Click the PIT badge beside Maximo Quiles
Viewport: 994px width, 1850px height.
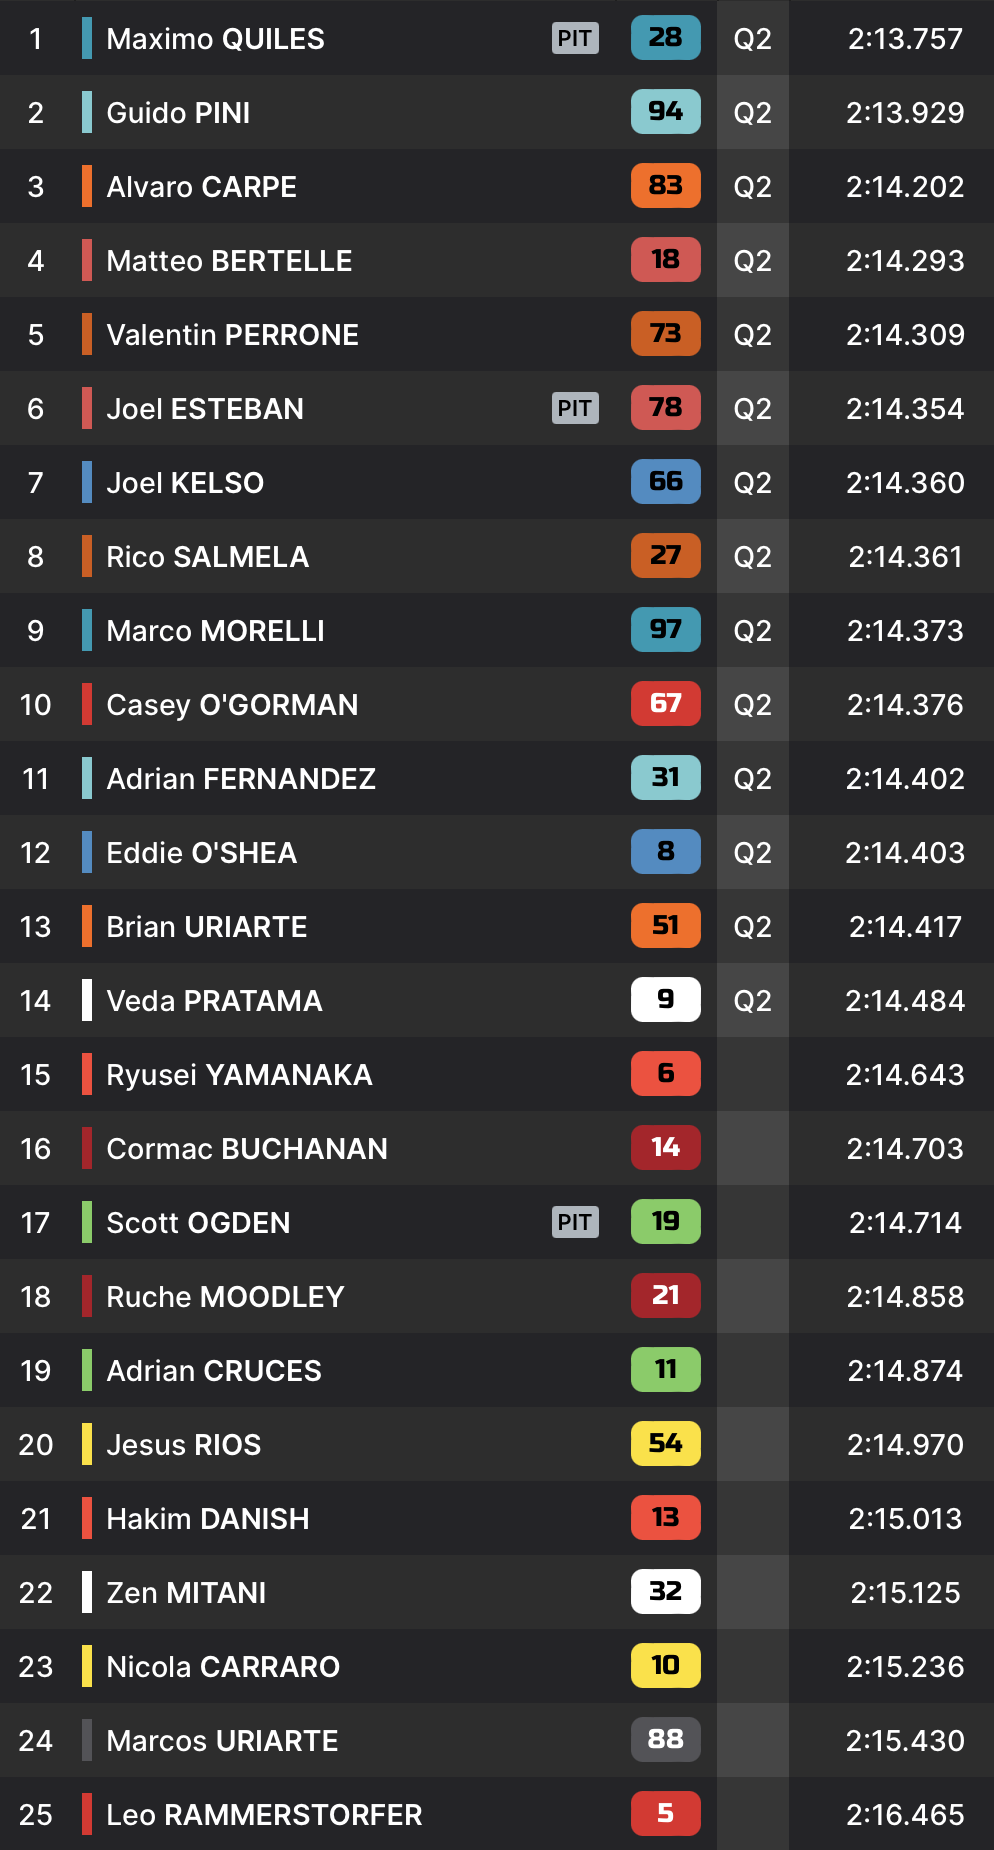click(575, 39)
